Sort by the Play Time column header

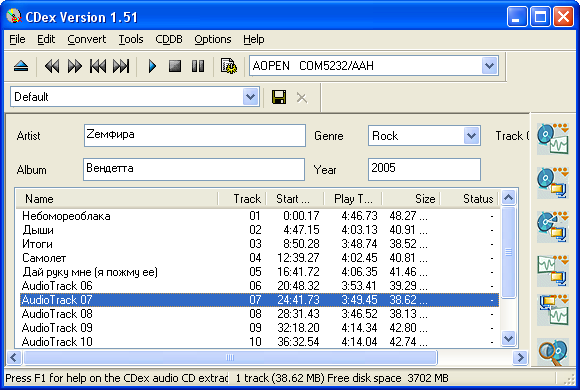[353, 199]
